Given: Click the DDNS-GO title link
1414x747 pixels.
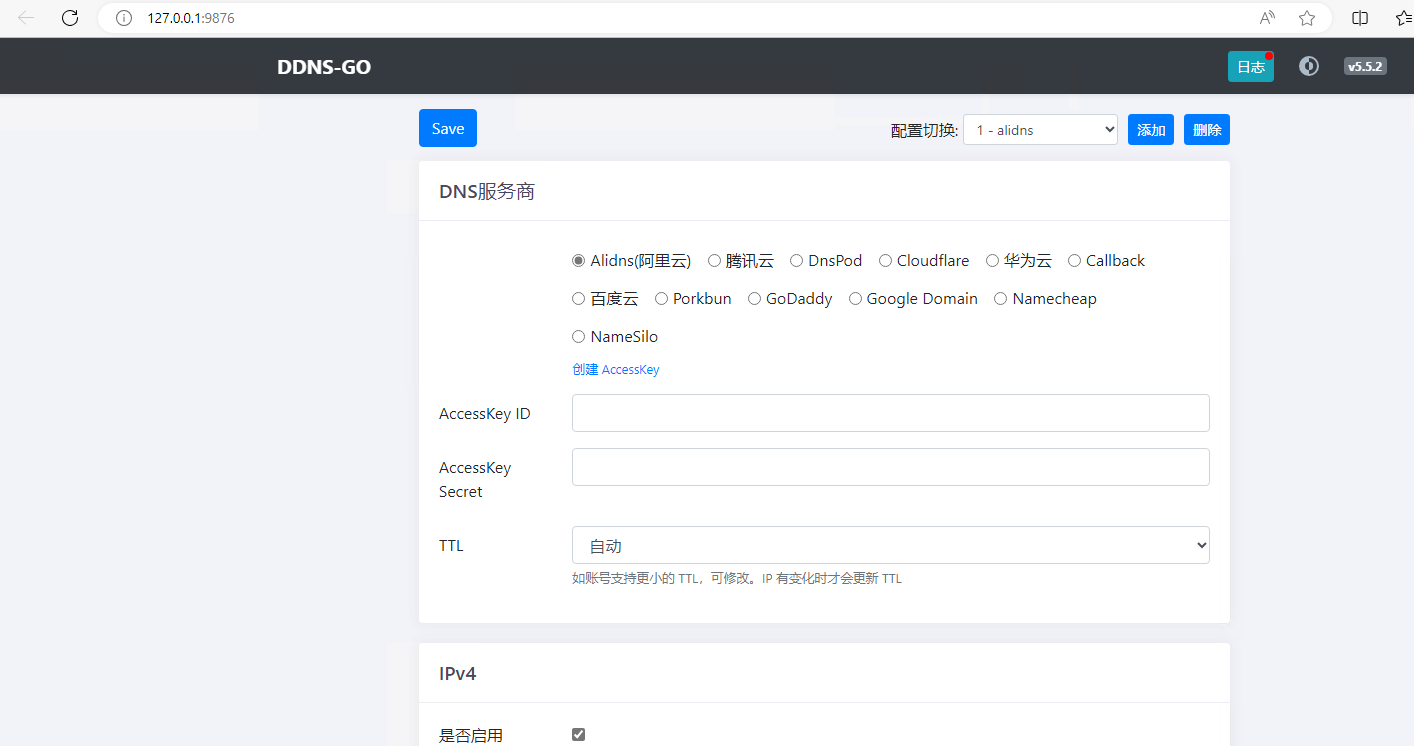Looking at the screenshot, I should (324, 68).
